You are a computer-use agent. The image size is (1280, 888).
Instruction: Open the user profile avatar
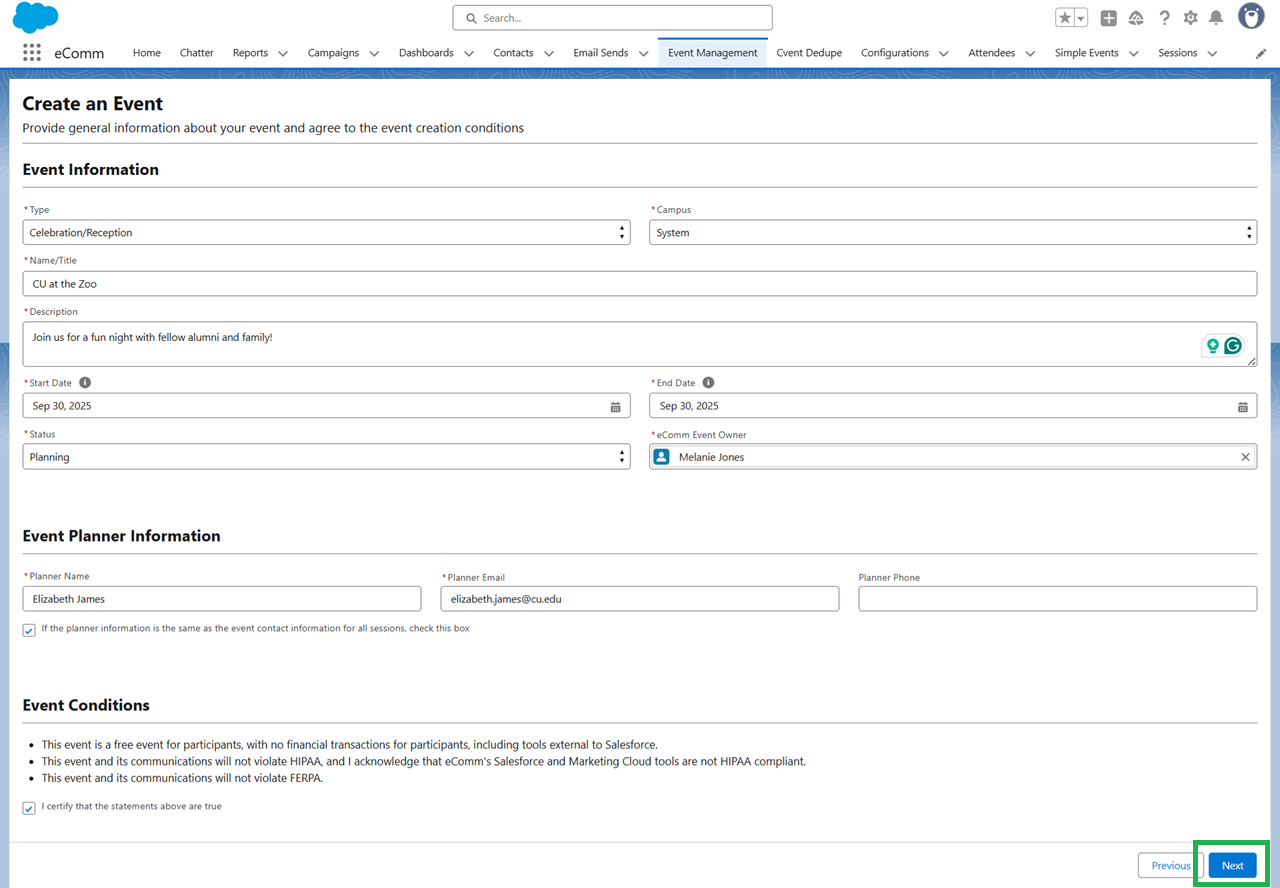[1251, 16]
